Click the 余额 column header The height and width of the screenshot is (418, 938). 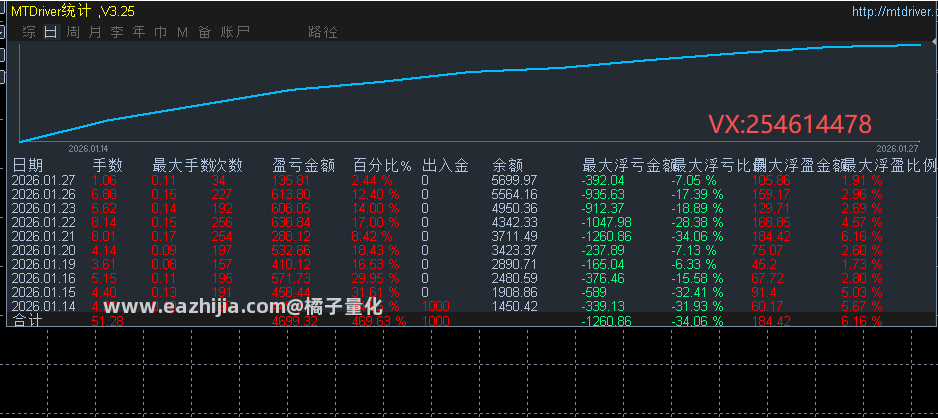coord(508,165)
